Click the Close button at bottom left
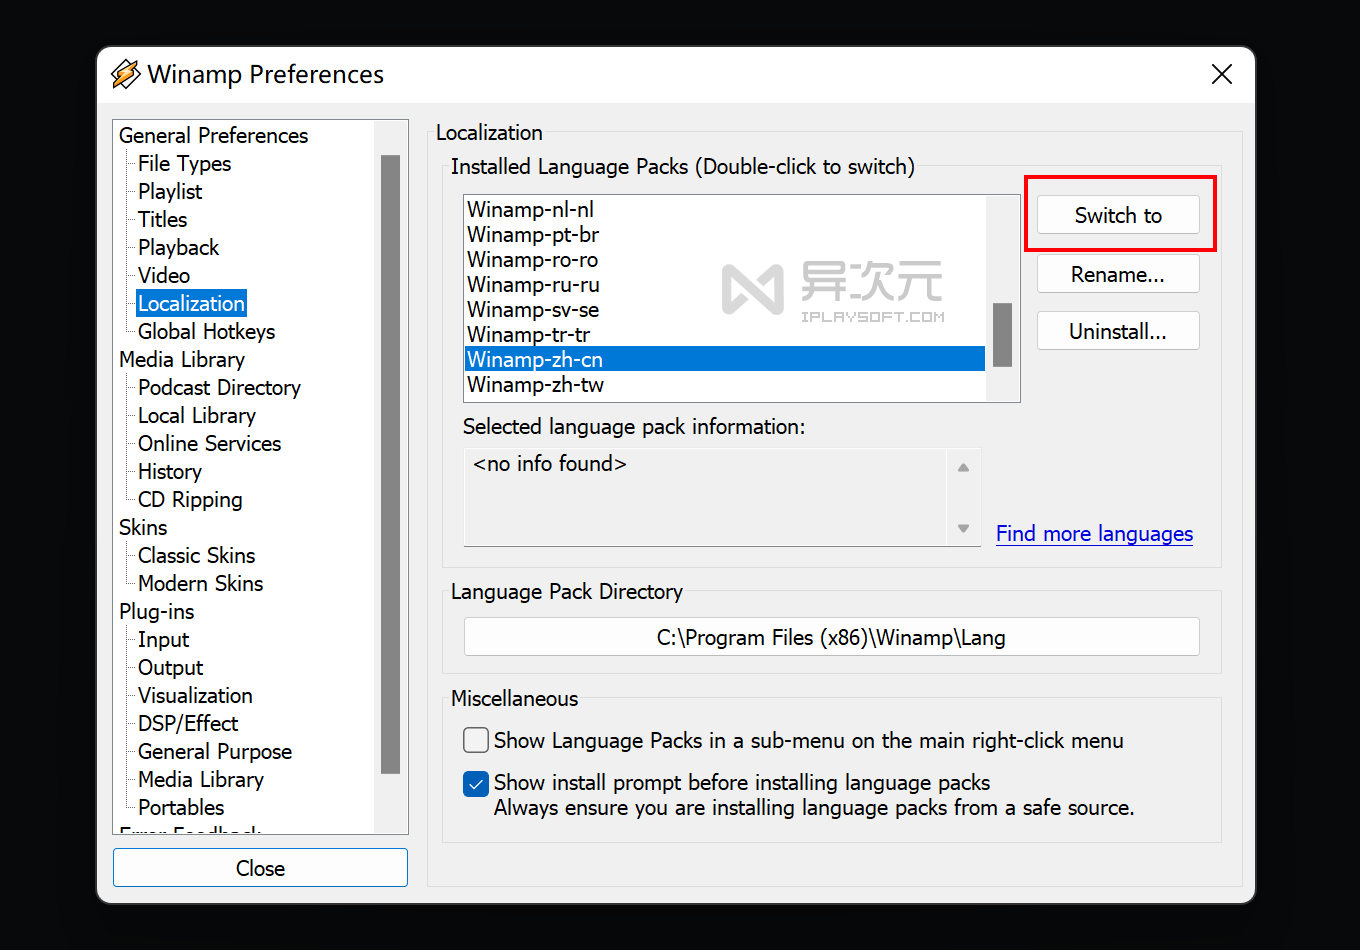The image size is (1360, 950). 260,868
